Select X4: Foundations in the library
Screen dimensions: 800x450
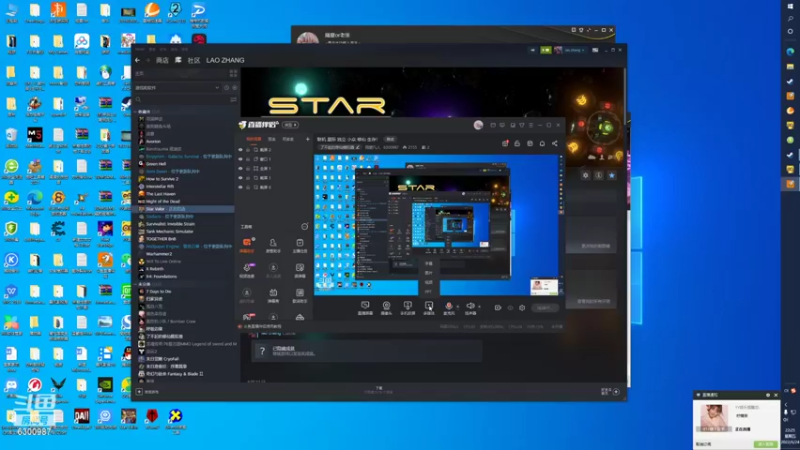click(x=161, y=277)
